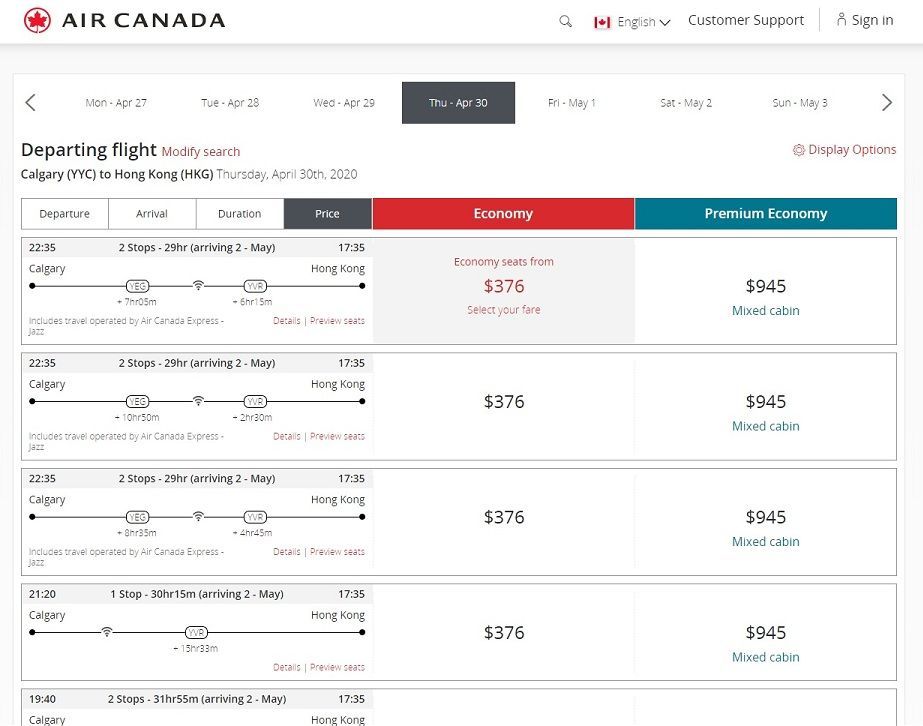Screen dimensions: 923x726
Task: Click the Air Canada maple leaf logo
Action: click(37, 20)
